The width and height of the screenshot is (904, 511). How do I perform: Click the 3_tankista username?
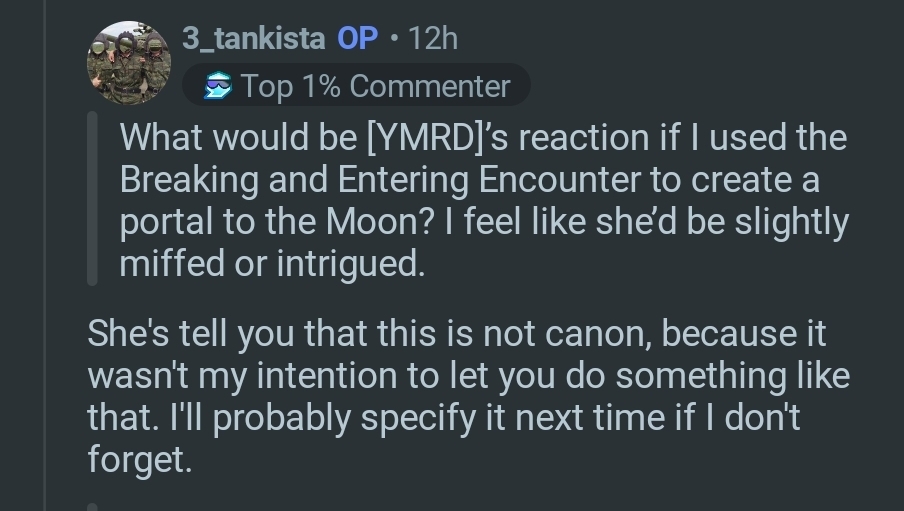pyautogui.click(x=253, y=38)
